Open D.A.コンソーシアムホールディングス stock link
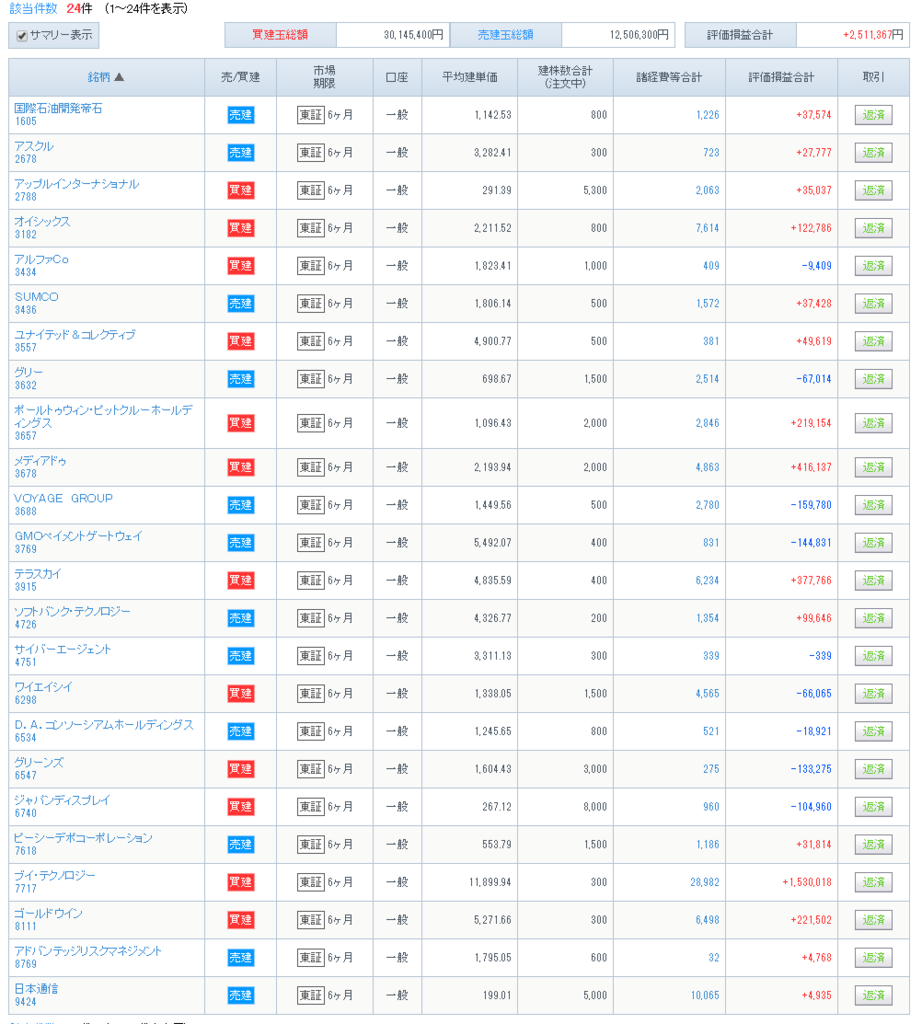Viewport: 922px width, 1024px height. (x=104, y=725)
